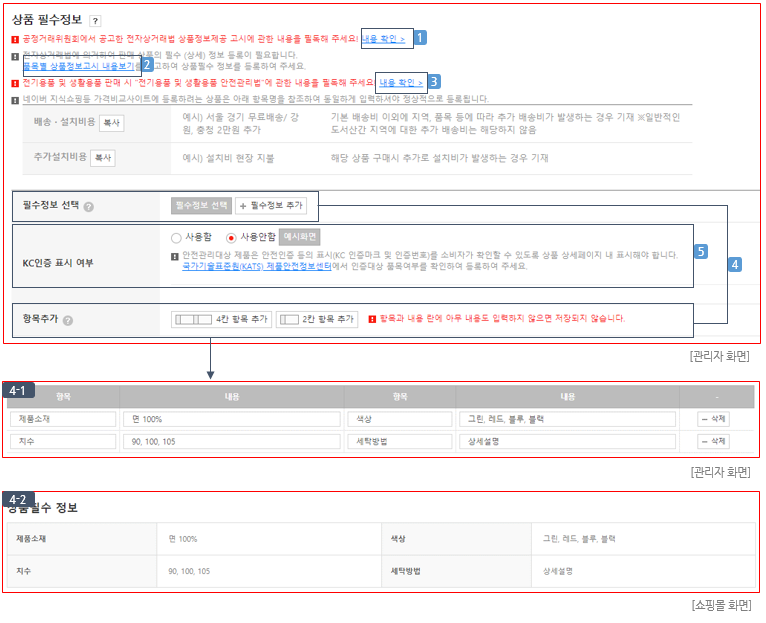The height and width of the screenshot is (623, 766).
Task: Click the gray 필수정보 선택 button
Action: pyautogui.click(x=201, y=206)
